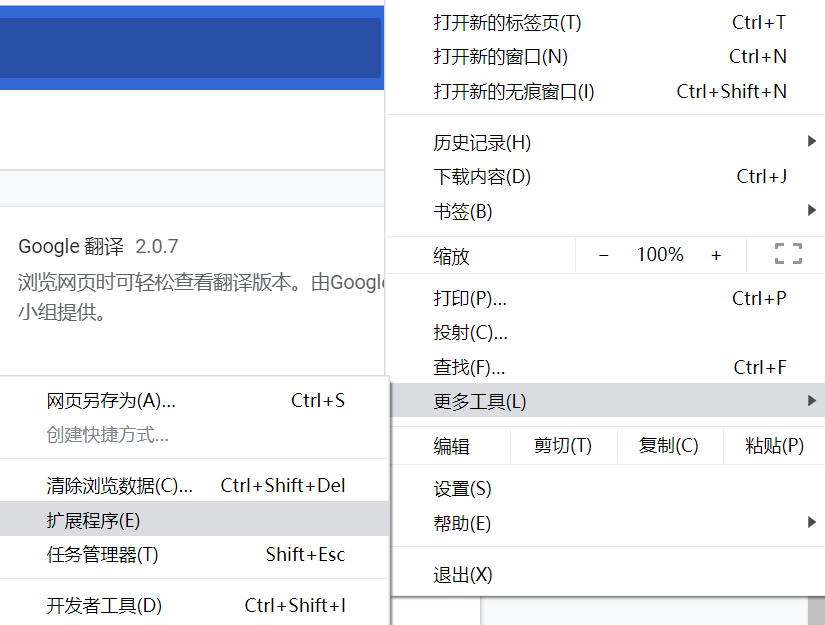Open 设置(S) settings

tap(463, 489)
